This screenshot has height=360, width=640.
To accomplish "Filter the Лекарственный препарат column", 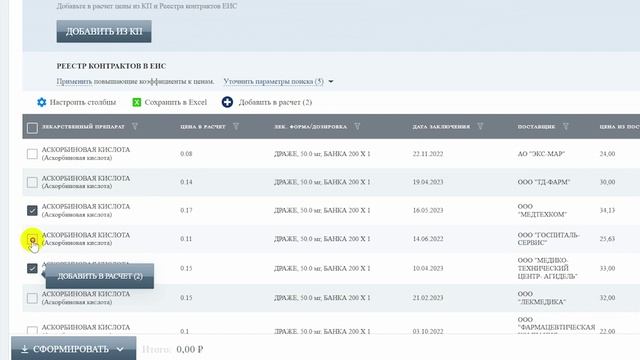I will (x=135, y=127).
